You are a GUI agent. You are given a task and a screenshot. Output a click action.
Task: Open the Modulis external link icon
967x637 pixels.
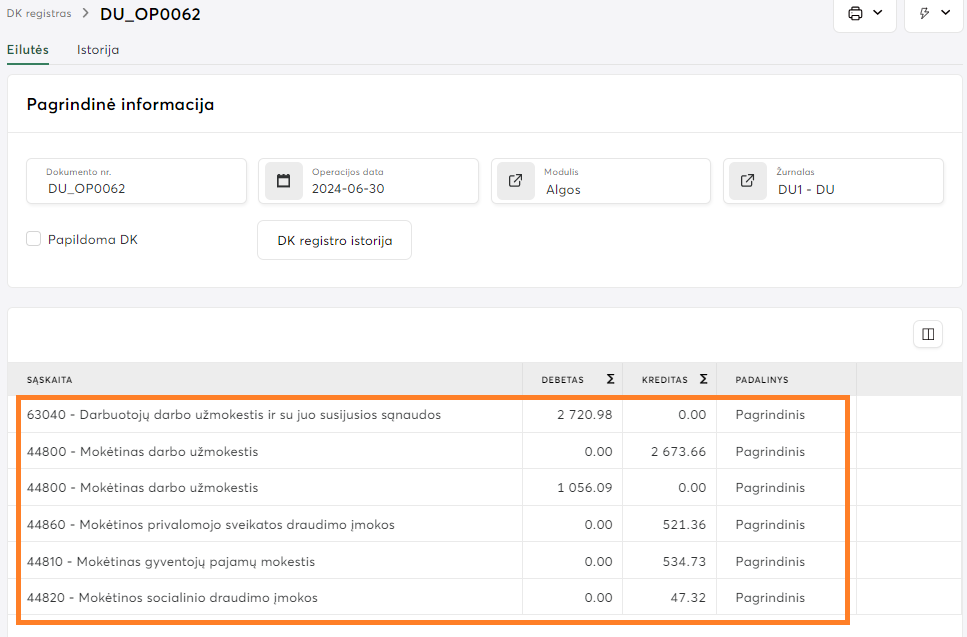[x=516, y=181]
